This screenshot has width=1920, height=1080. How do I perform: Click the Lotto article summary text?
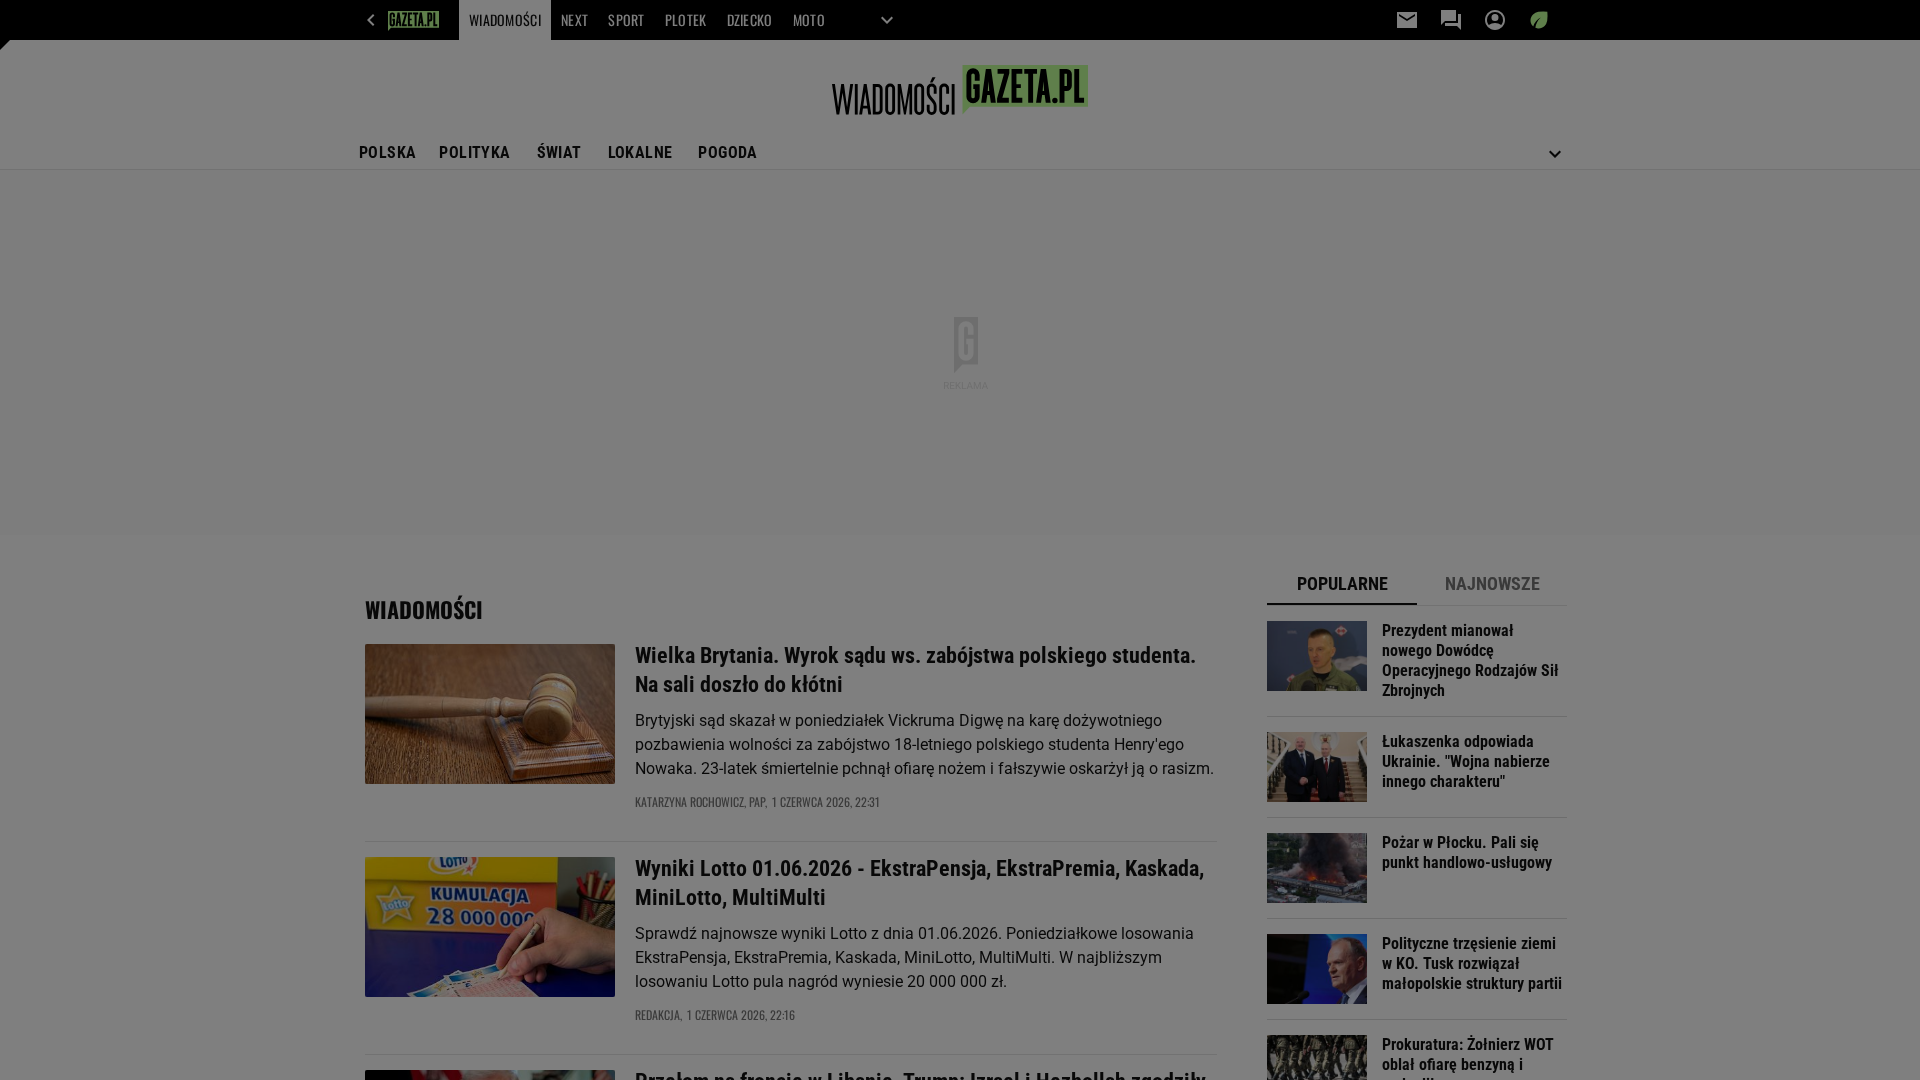point(914,958)
